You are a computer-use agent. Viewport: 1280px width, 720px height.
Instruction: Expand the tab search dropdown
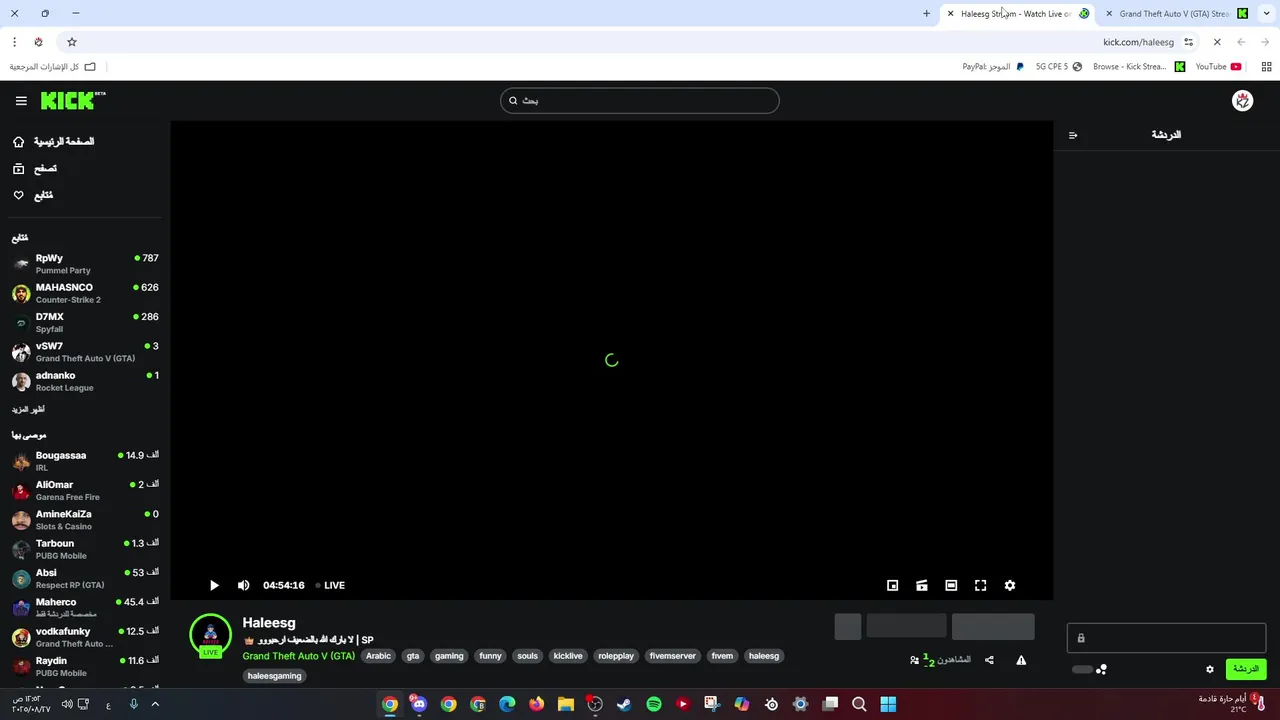pyautogui.click(x=1268, y=14)
